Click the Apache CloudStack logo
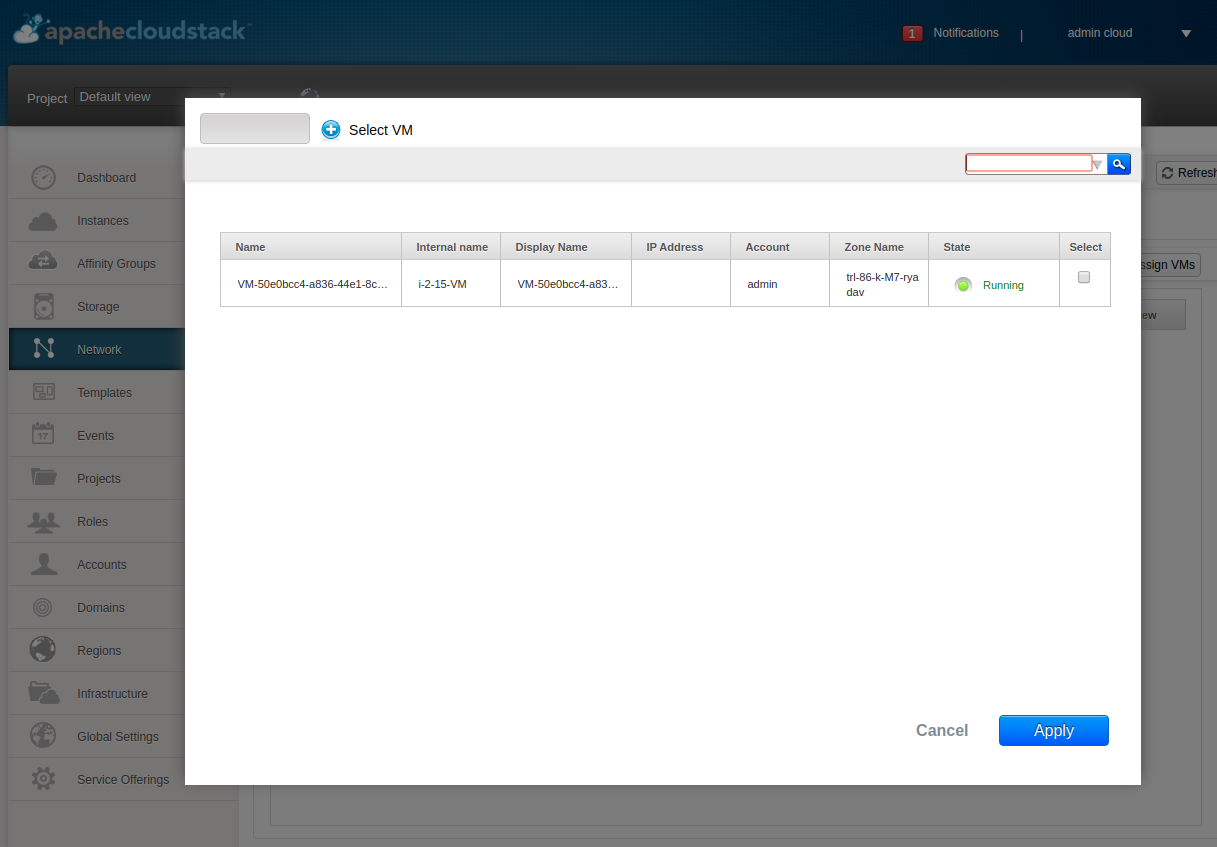The height and width of the screenshot is (847, 1217). click(x=130, y=30)
